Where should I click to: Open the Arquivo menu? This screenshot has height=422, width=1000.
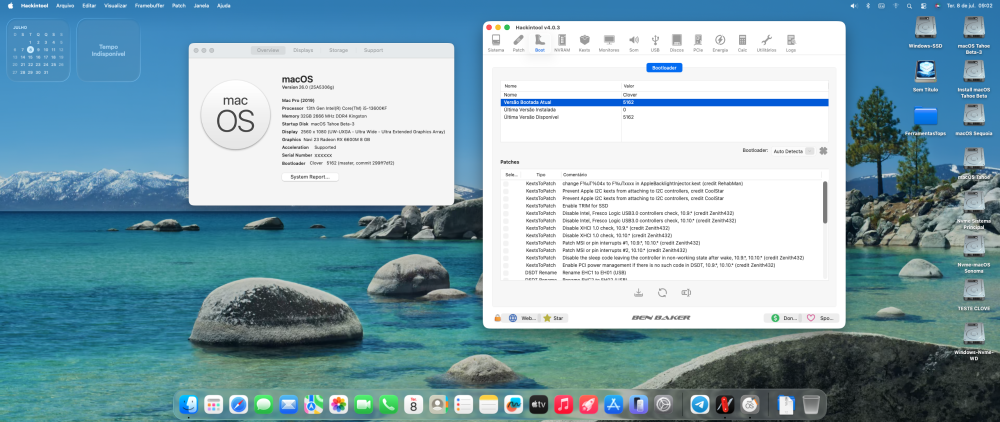click(x=65, y=5)
